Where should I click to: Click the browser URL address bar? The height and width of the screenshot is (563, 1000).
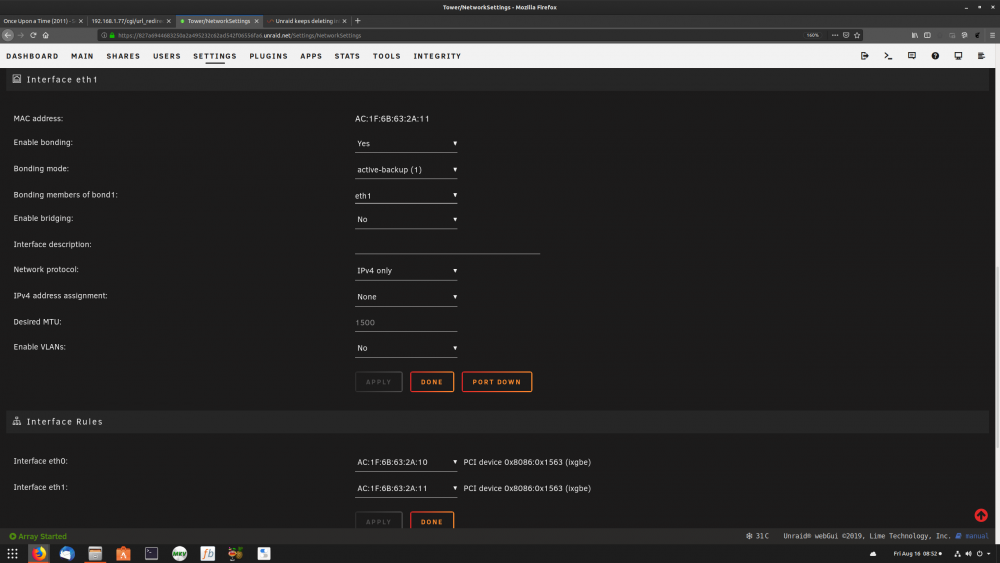pos(453,35)
